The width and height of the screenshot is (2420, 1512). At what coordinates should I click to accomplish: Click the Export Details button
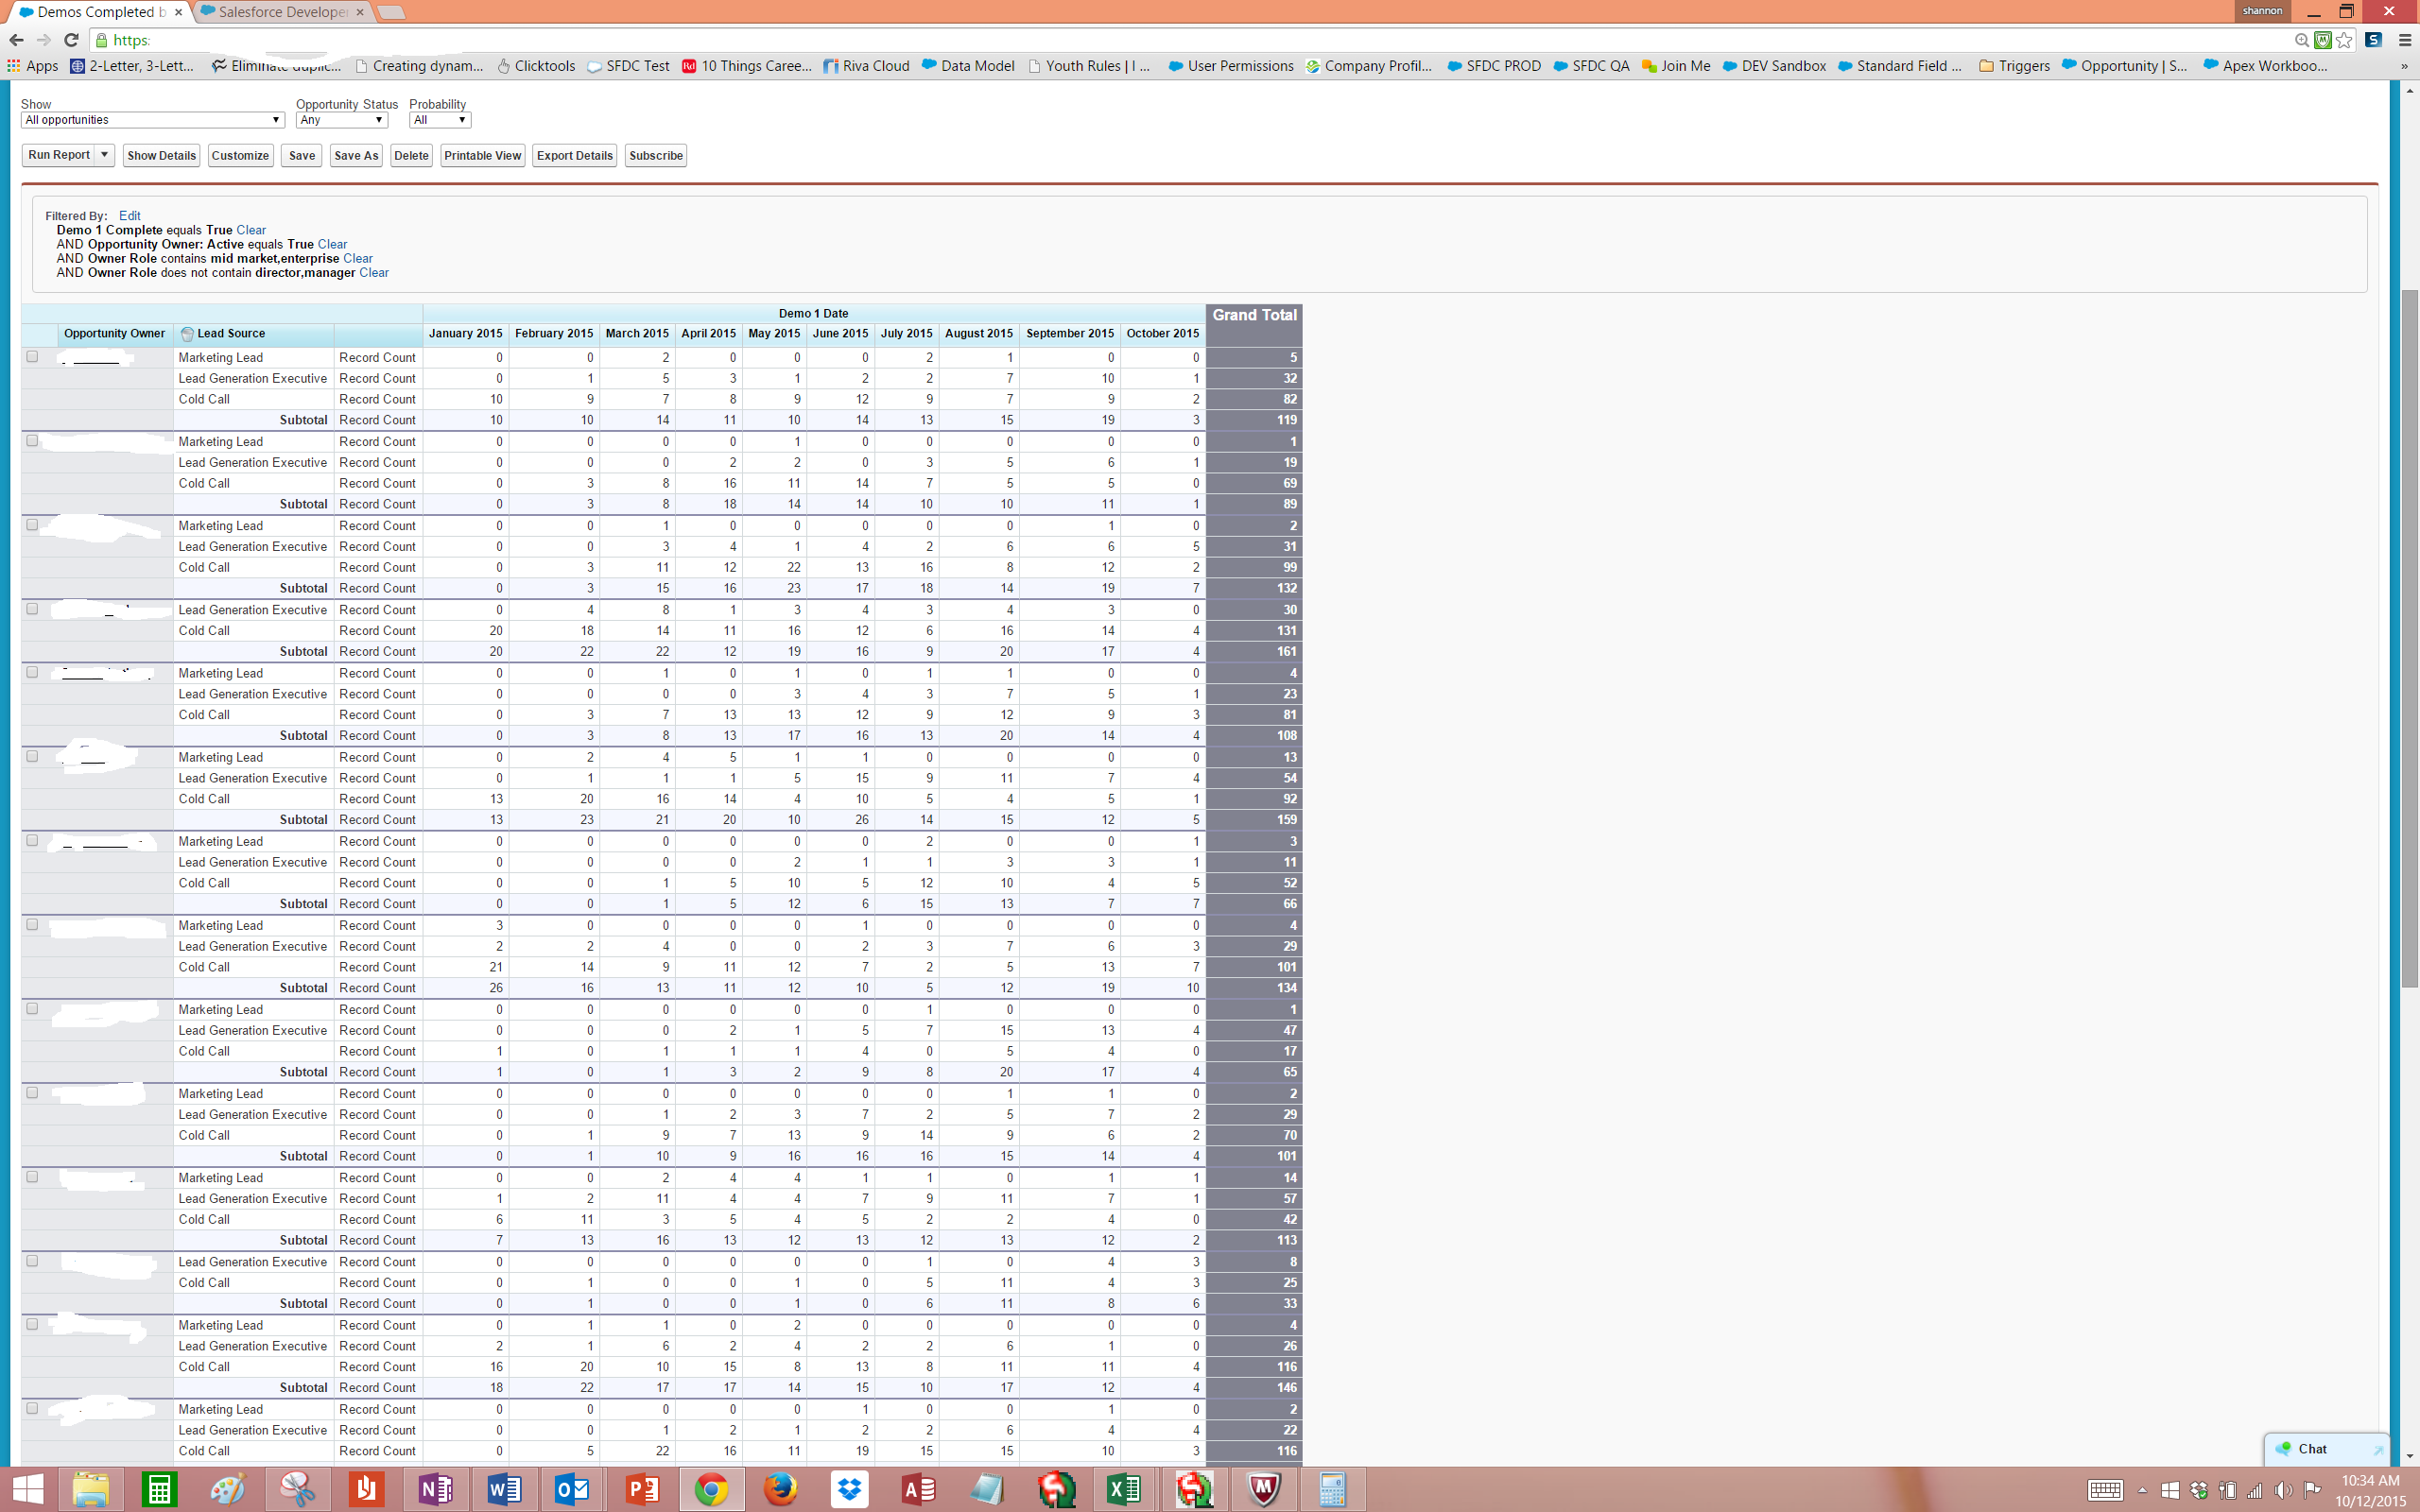[x=574, y=155]
